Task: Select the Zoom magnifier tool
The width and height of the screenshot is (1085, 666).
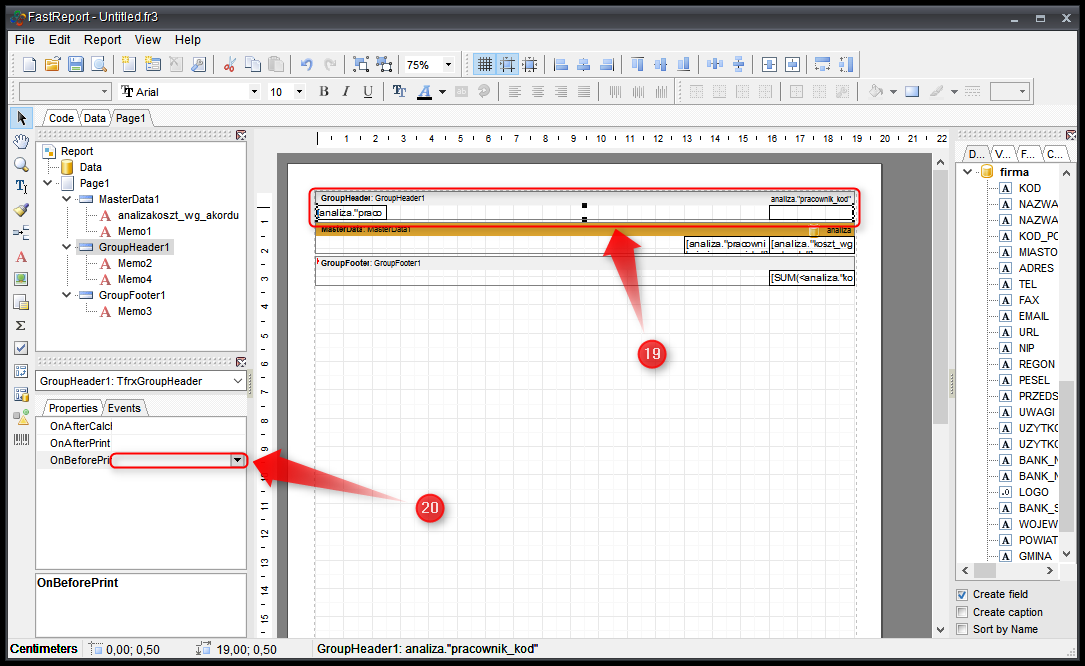Action: tap(21, 164)
